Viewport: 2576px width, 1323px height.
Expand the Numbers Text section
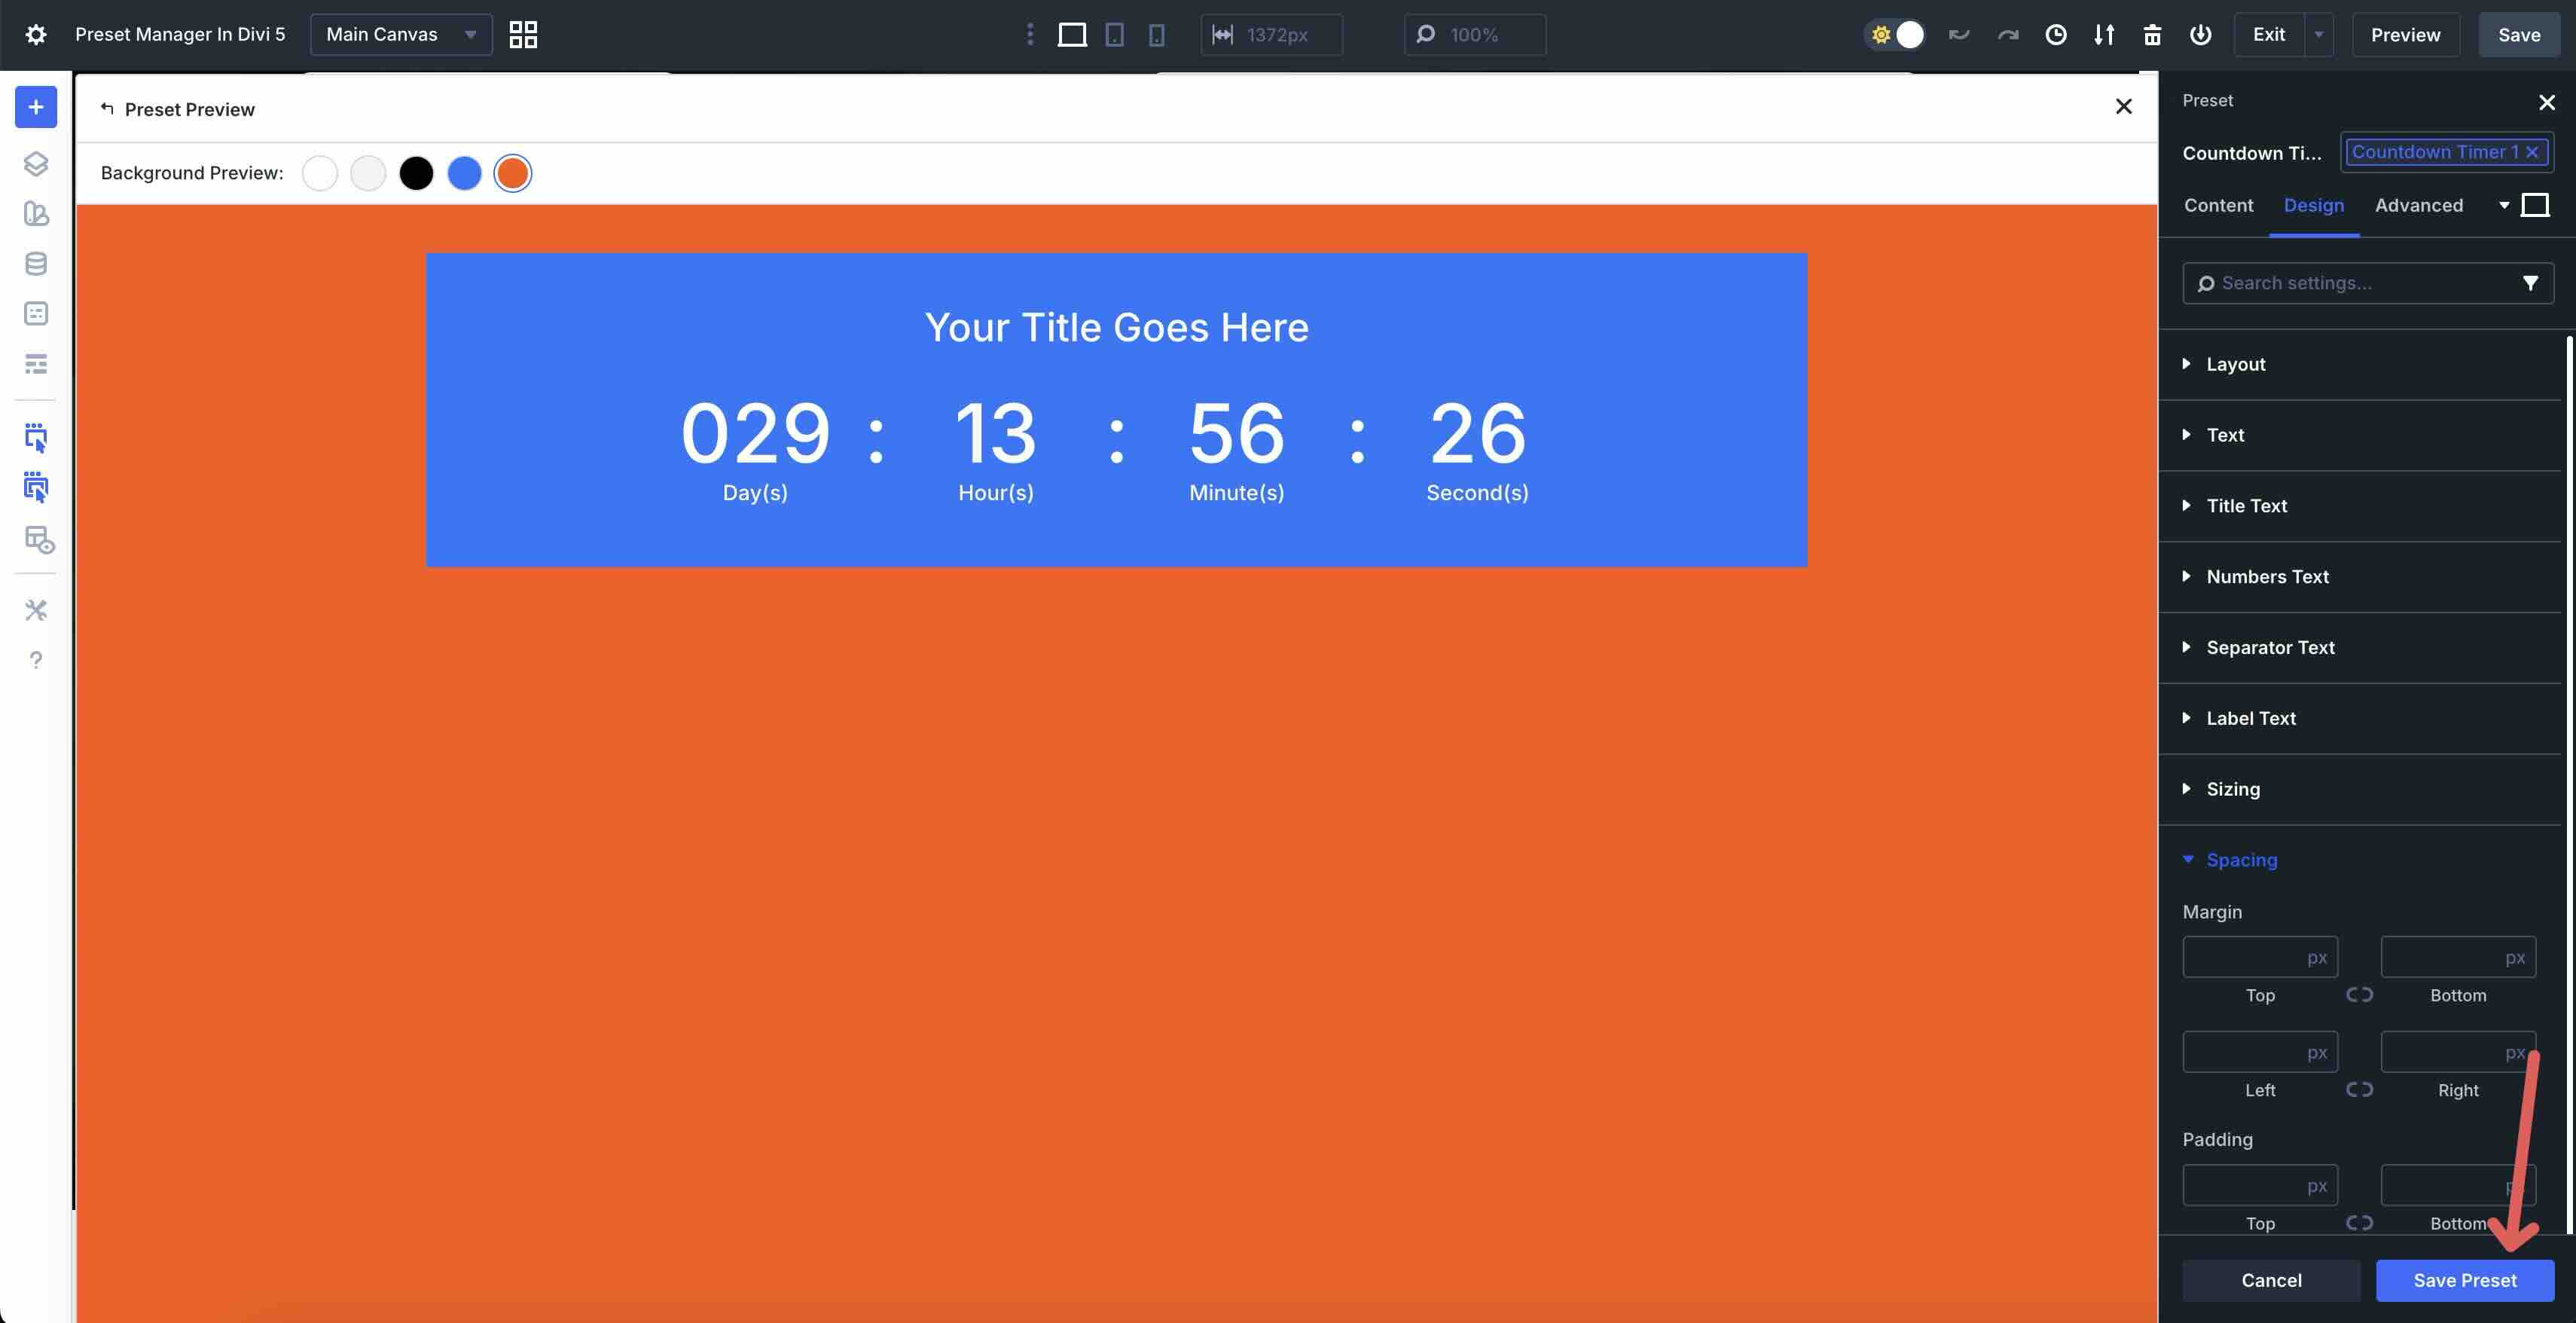click(2267, 576)
